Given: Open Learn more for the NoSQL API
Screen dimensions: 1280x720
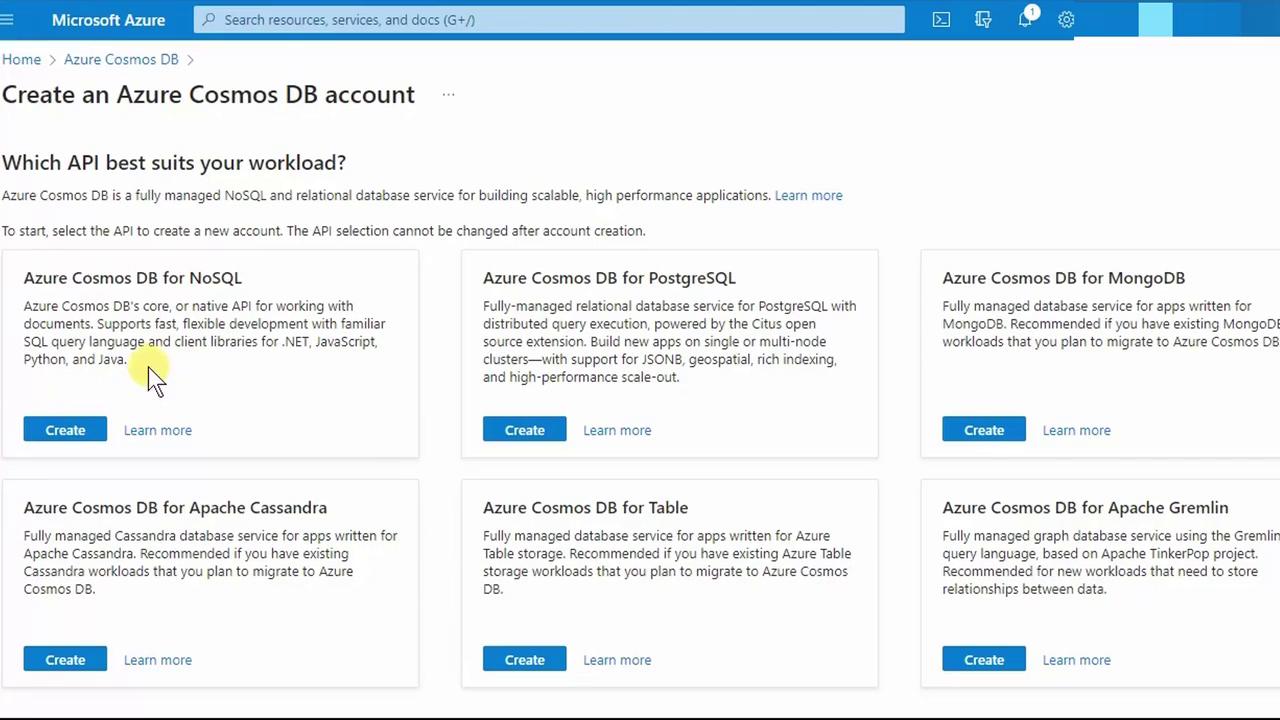Looking at the screenshot, I should coord(158,430).
